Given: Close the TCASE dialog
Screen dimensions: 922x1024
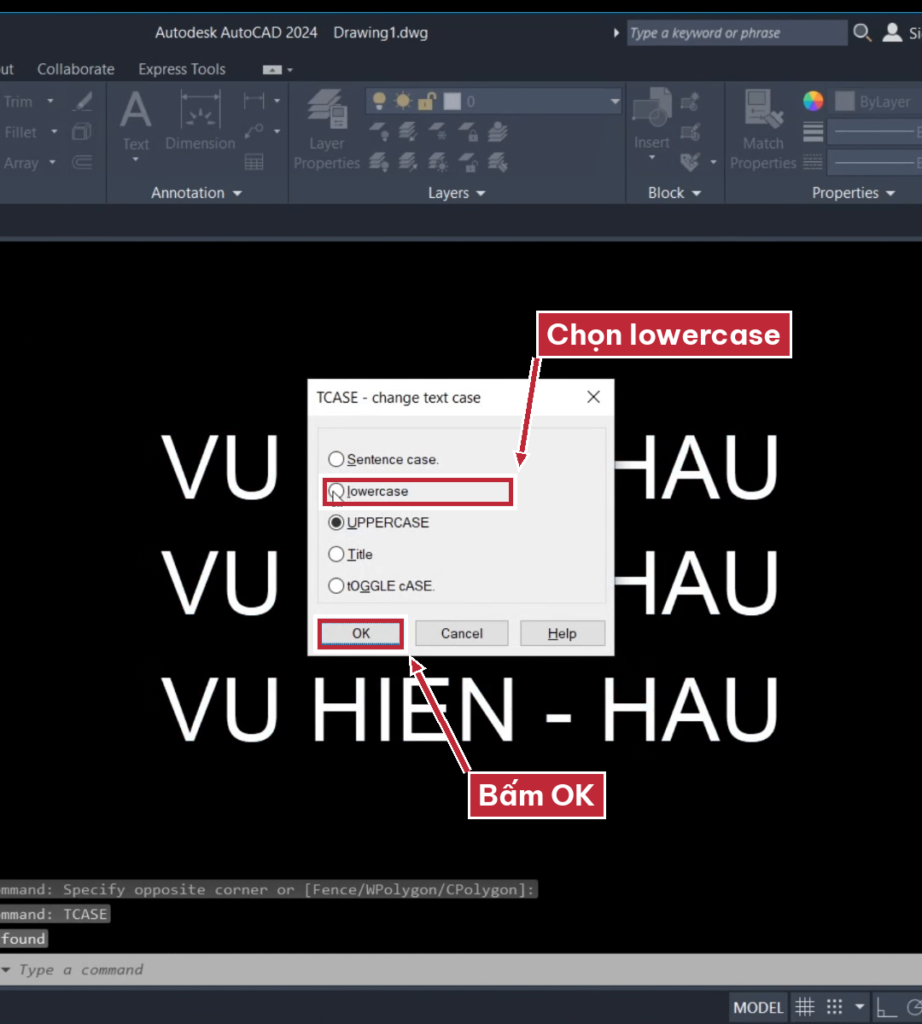Looking at the screenshot, I should click(x=594, y=397).
